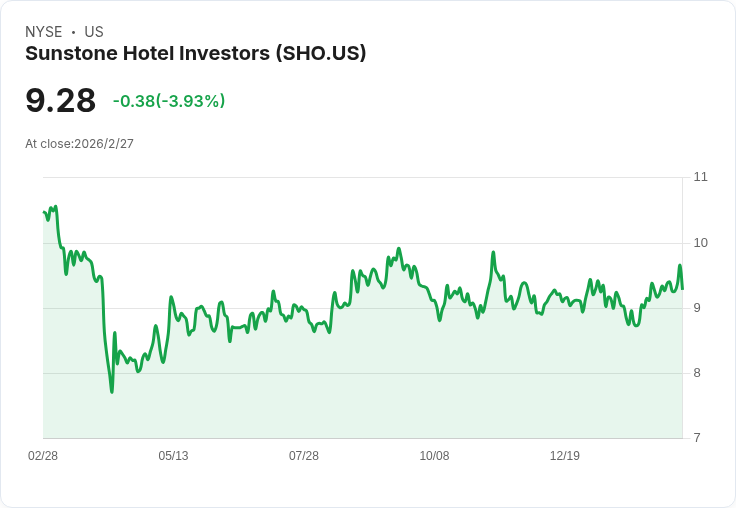Select the 10 label on price axis

point(700,243)
